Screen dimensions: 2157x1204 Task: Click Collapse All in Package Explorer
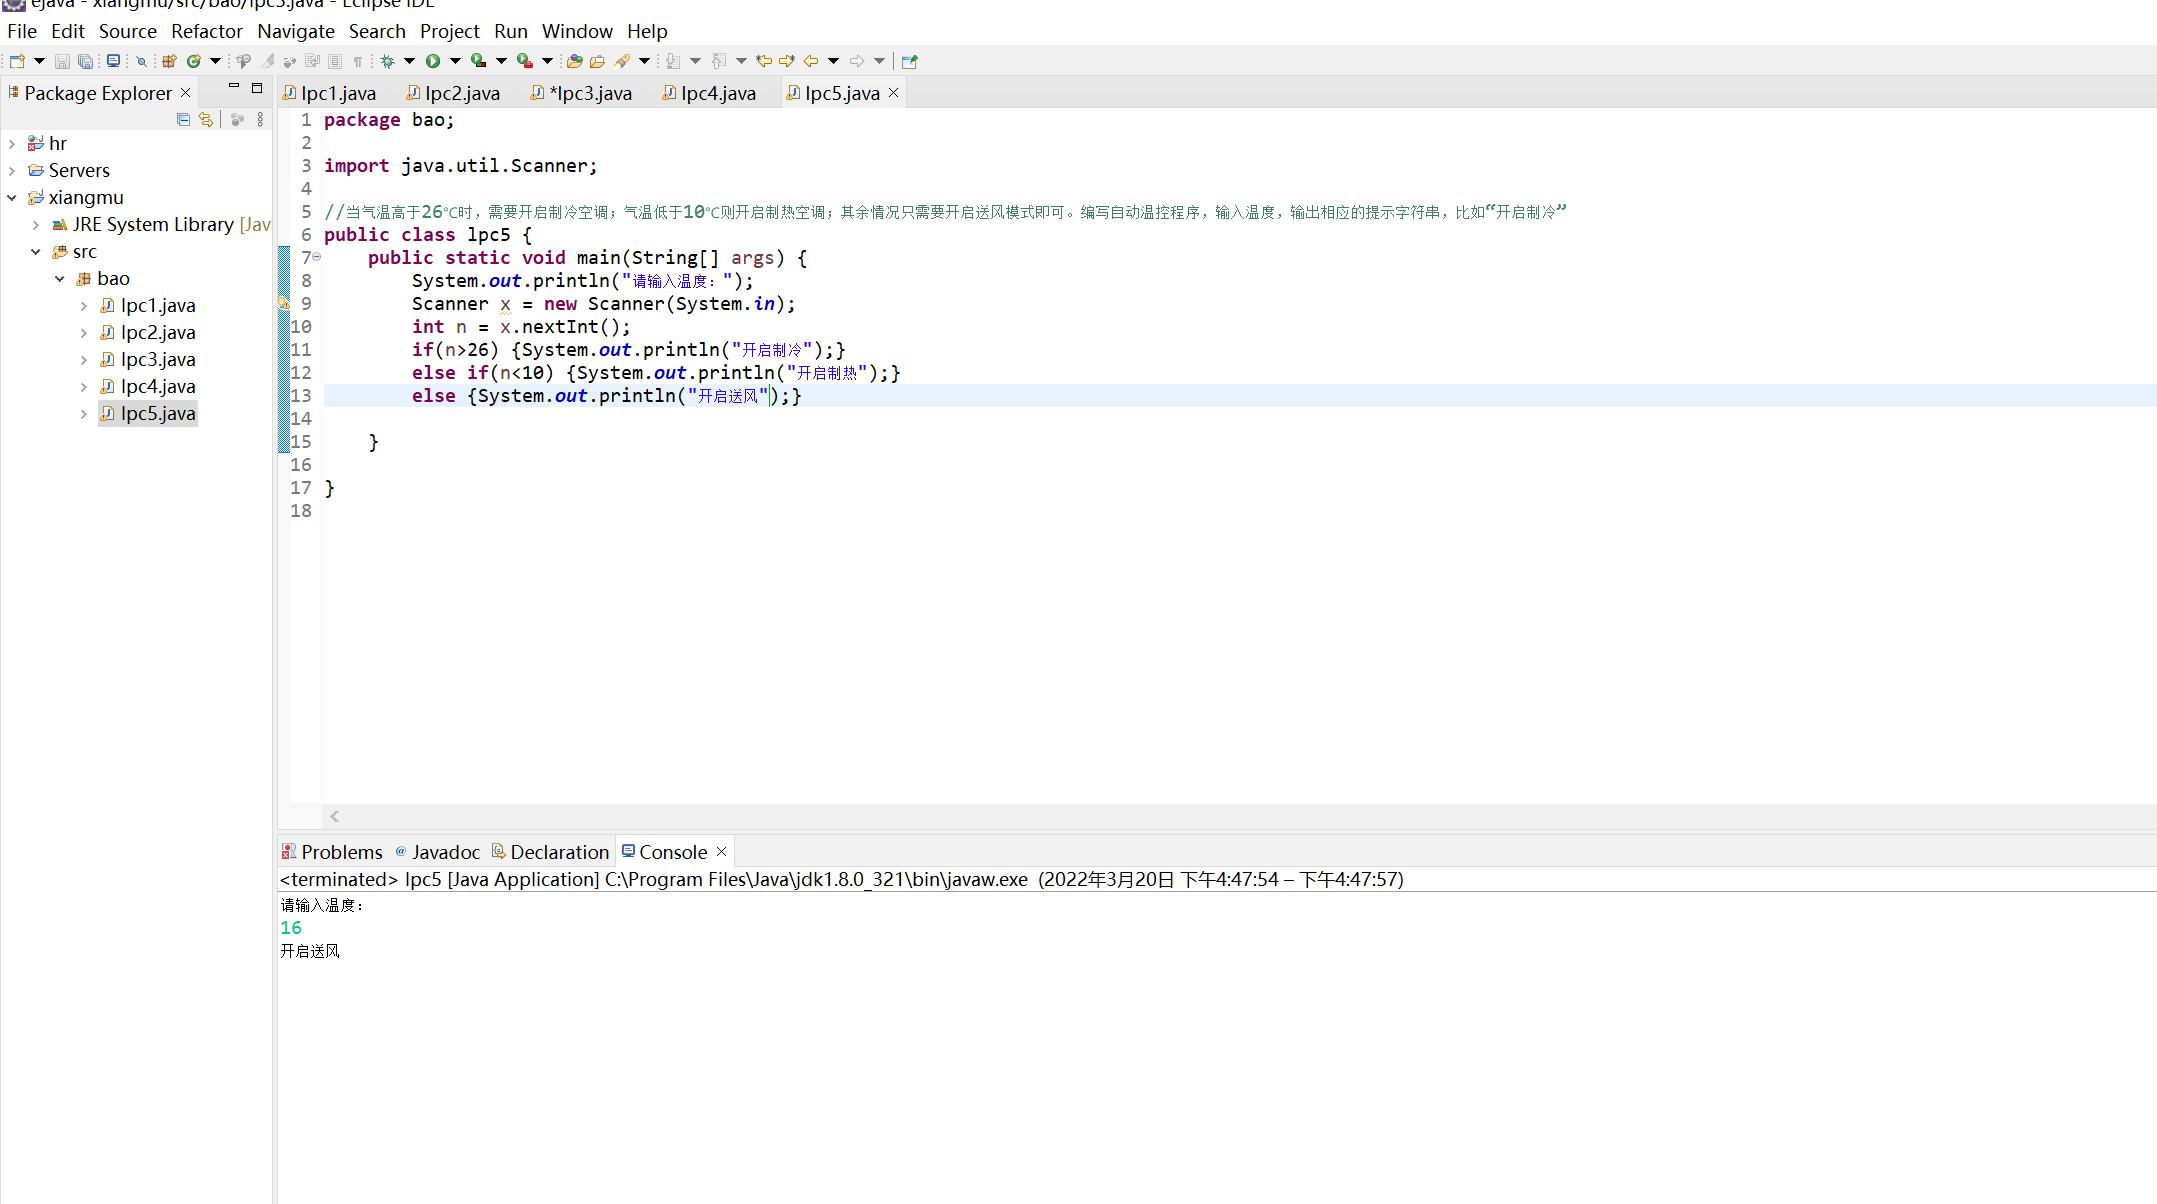click(183, 120)
